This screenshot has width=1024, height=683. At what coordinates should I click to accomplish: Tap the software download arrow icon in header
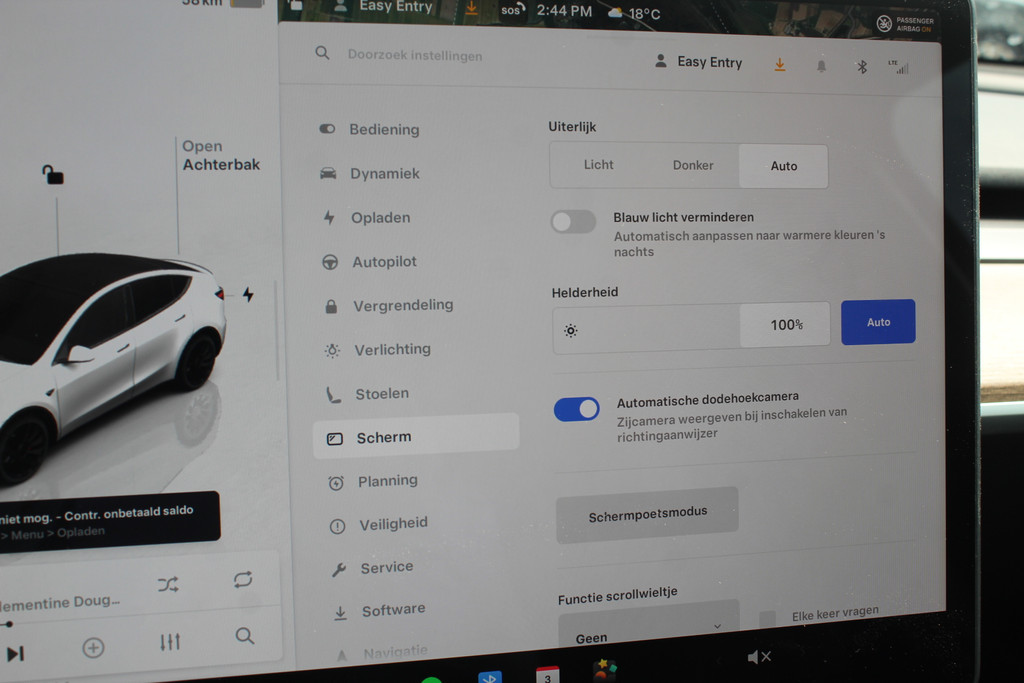click(x=780, y=65)
